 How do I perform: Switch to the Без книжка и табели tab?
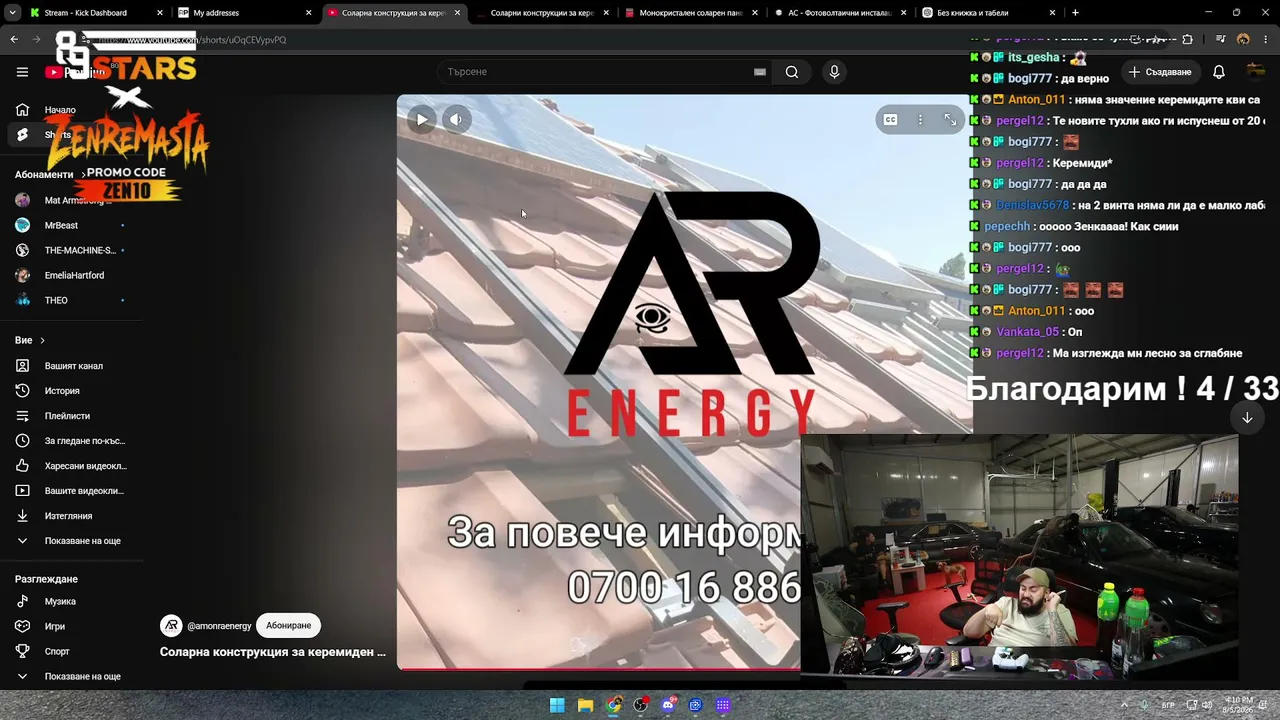(x=986, y=13)
